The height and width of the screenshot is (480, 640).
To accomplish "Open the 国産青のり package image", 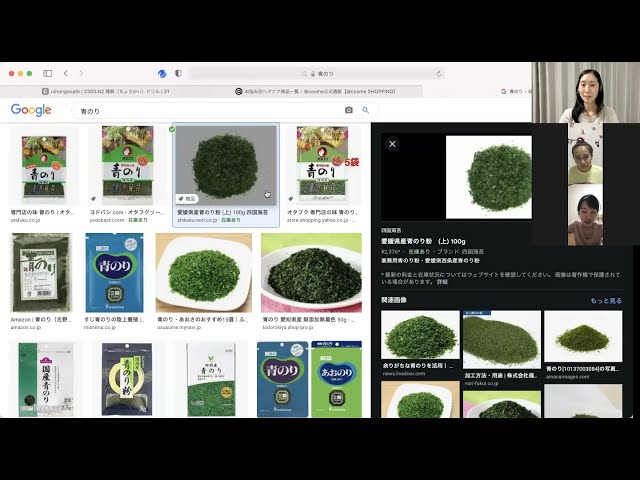I will click(x=46, y=379).
